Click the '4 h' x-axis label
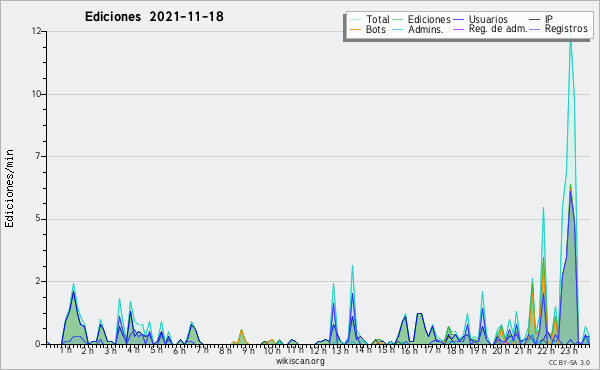 click(134, 350)
